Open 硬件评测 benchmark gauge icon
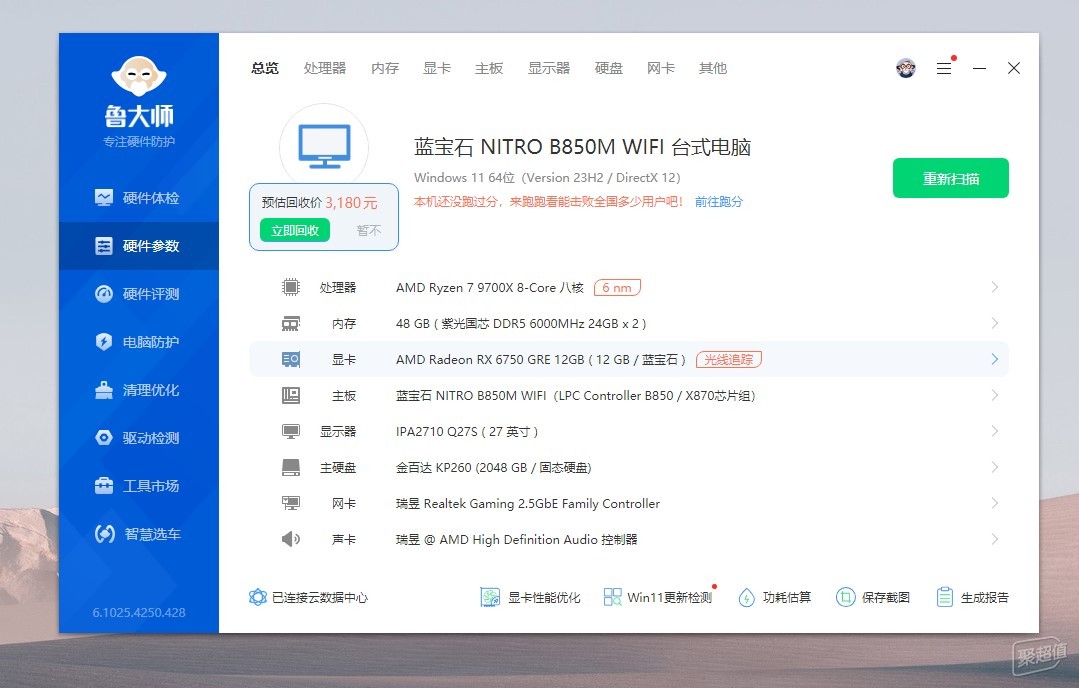Viewport: 1079px width, 688px height. pos(104,294)
